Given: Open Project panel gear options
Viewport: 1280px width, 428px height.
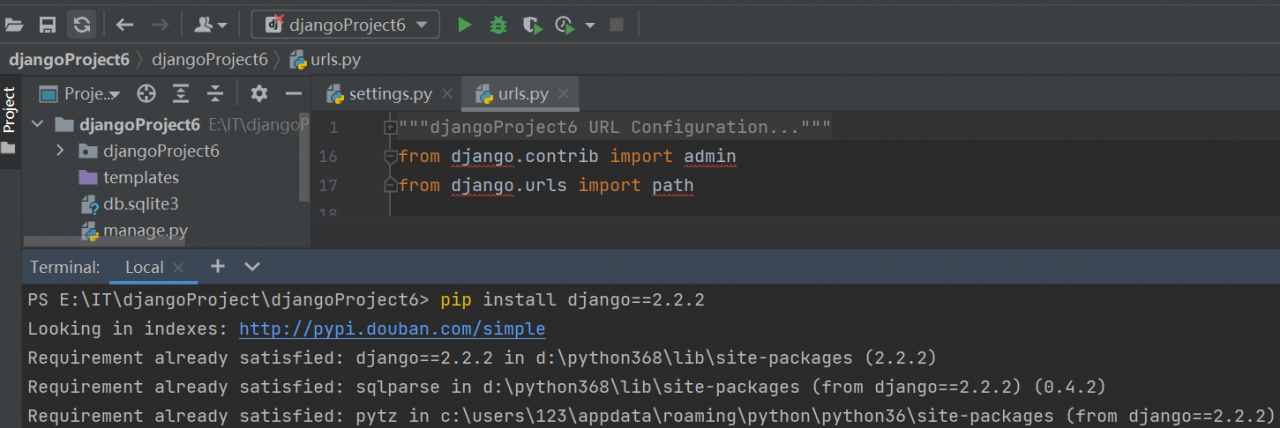Looking at the screenshot, I should pos(259,94).
